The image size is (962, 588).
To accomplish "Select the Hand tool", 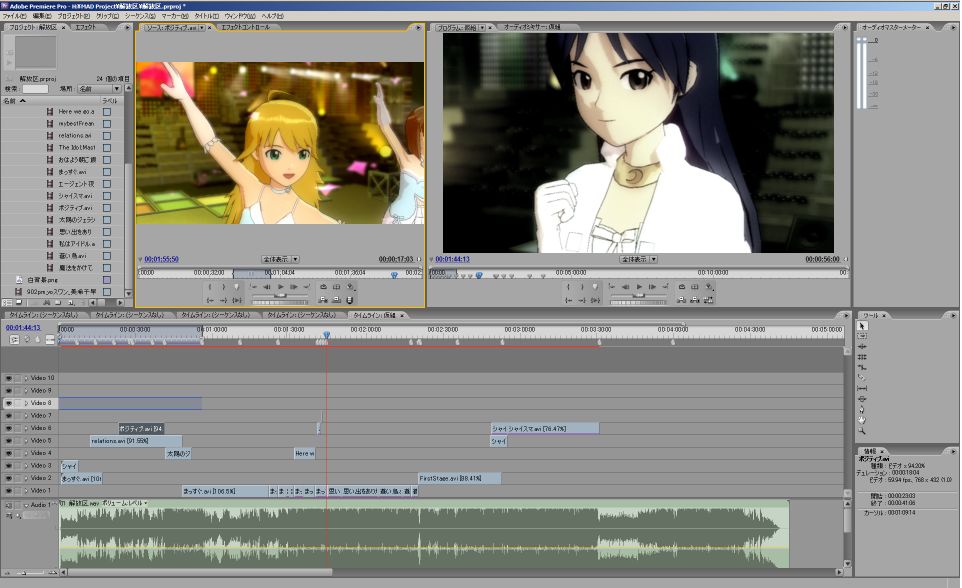I will coord(861,420).
